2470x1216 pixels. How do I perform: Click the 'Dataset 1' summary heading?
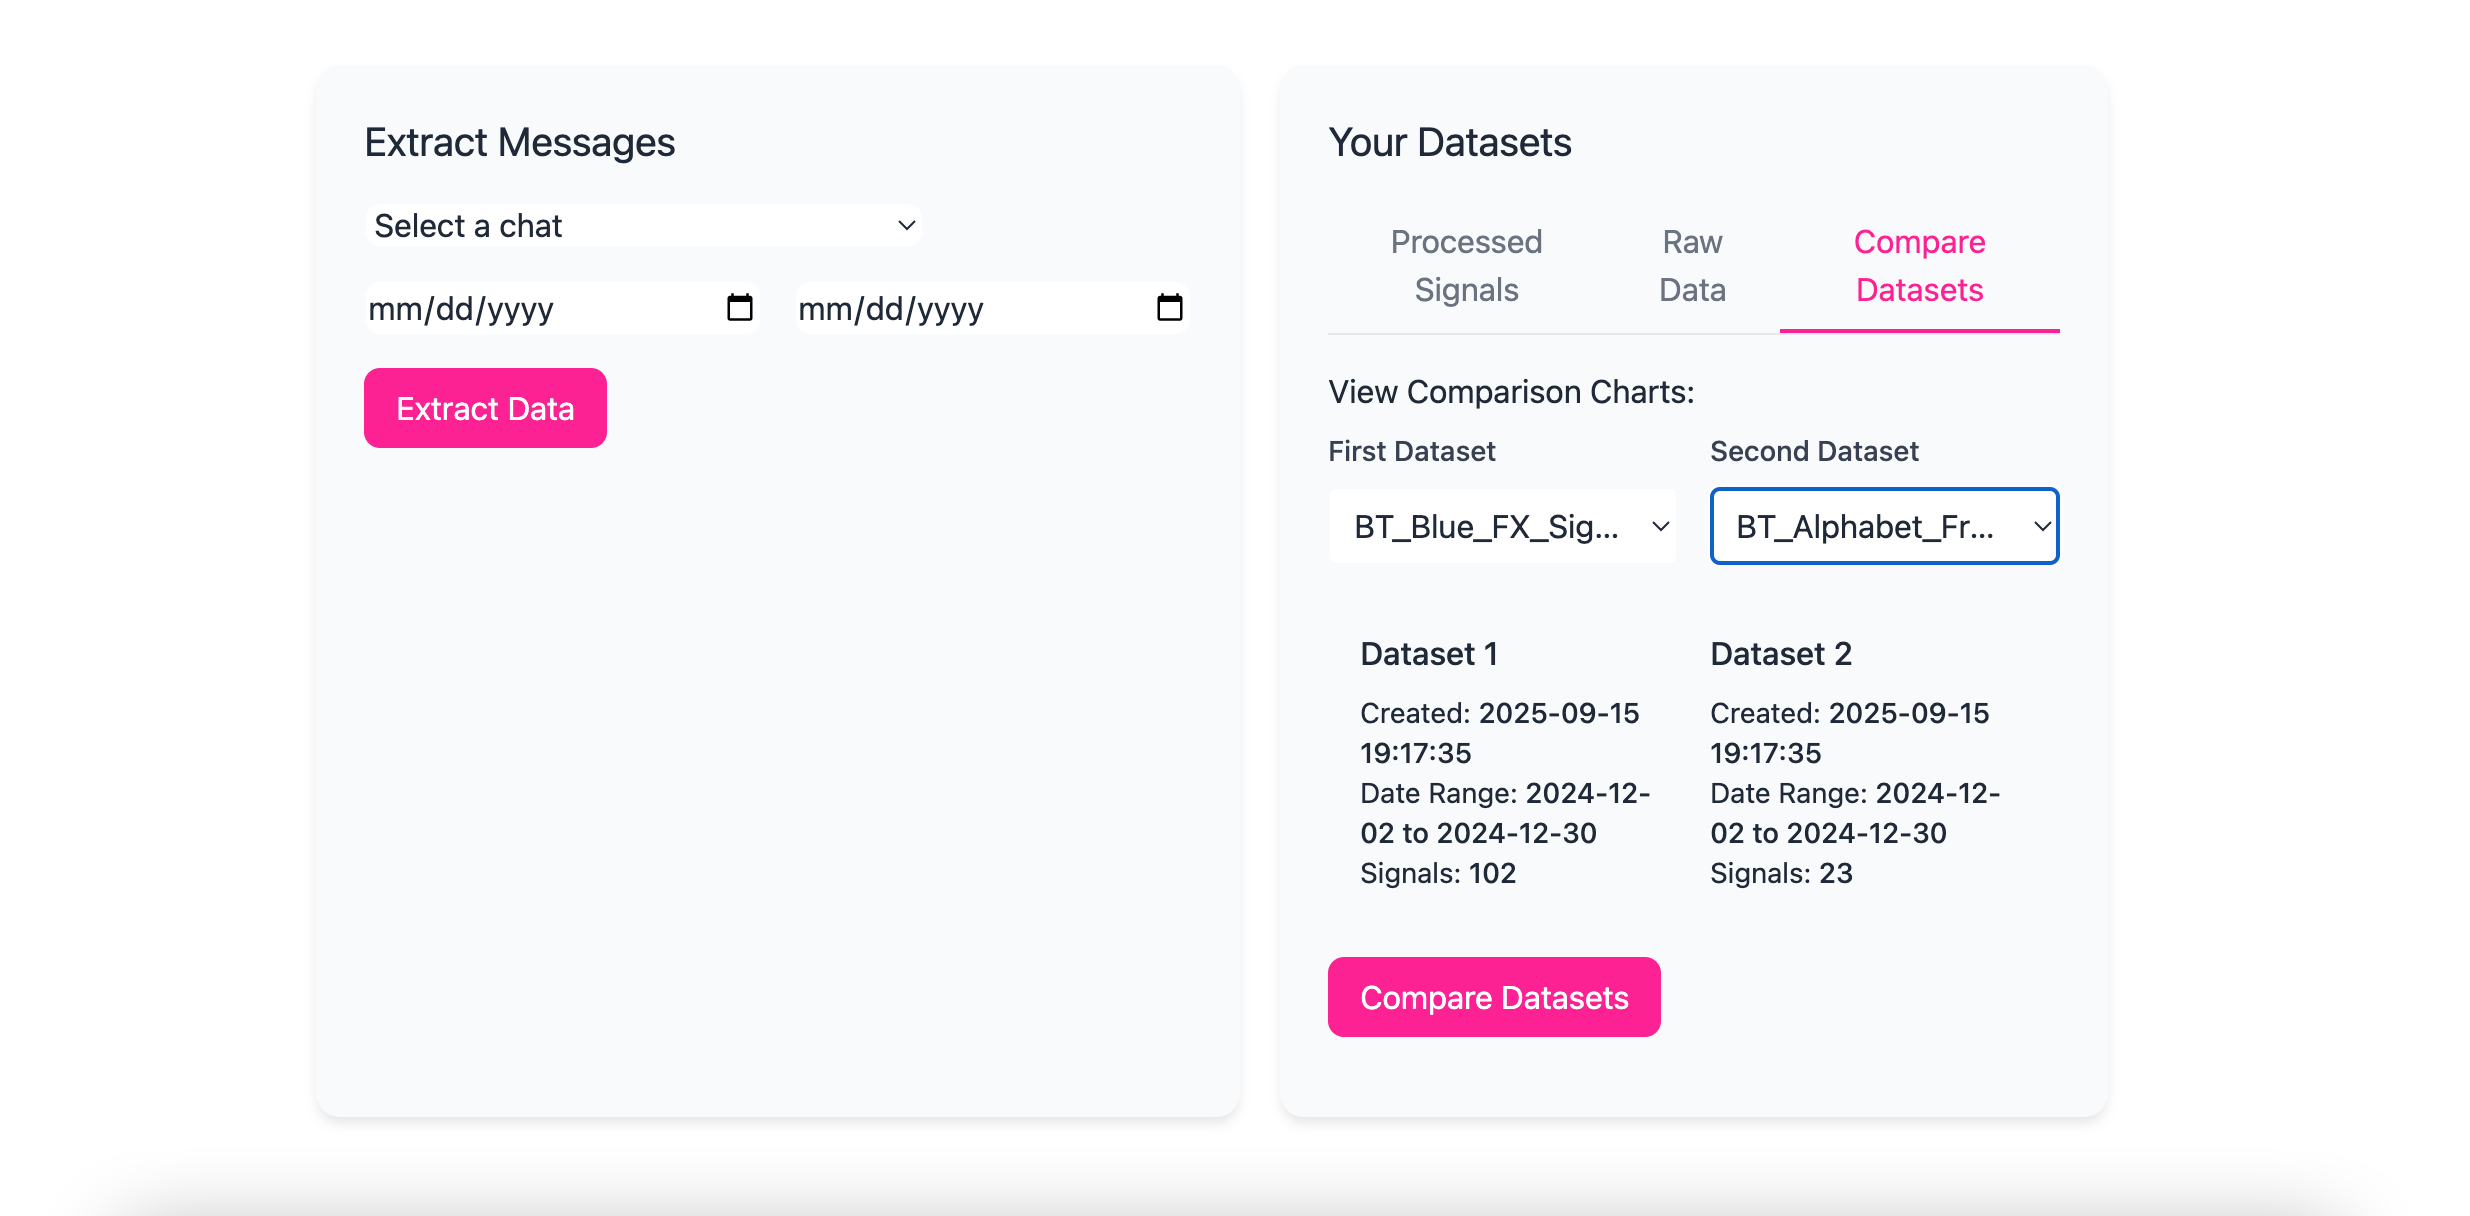pos(1429,654)
